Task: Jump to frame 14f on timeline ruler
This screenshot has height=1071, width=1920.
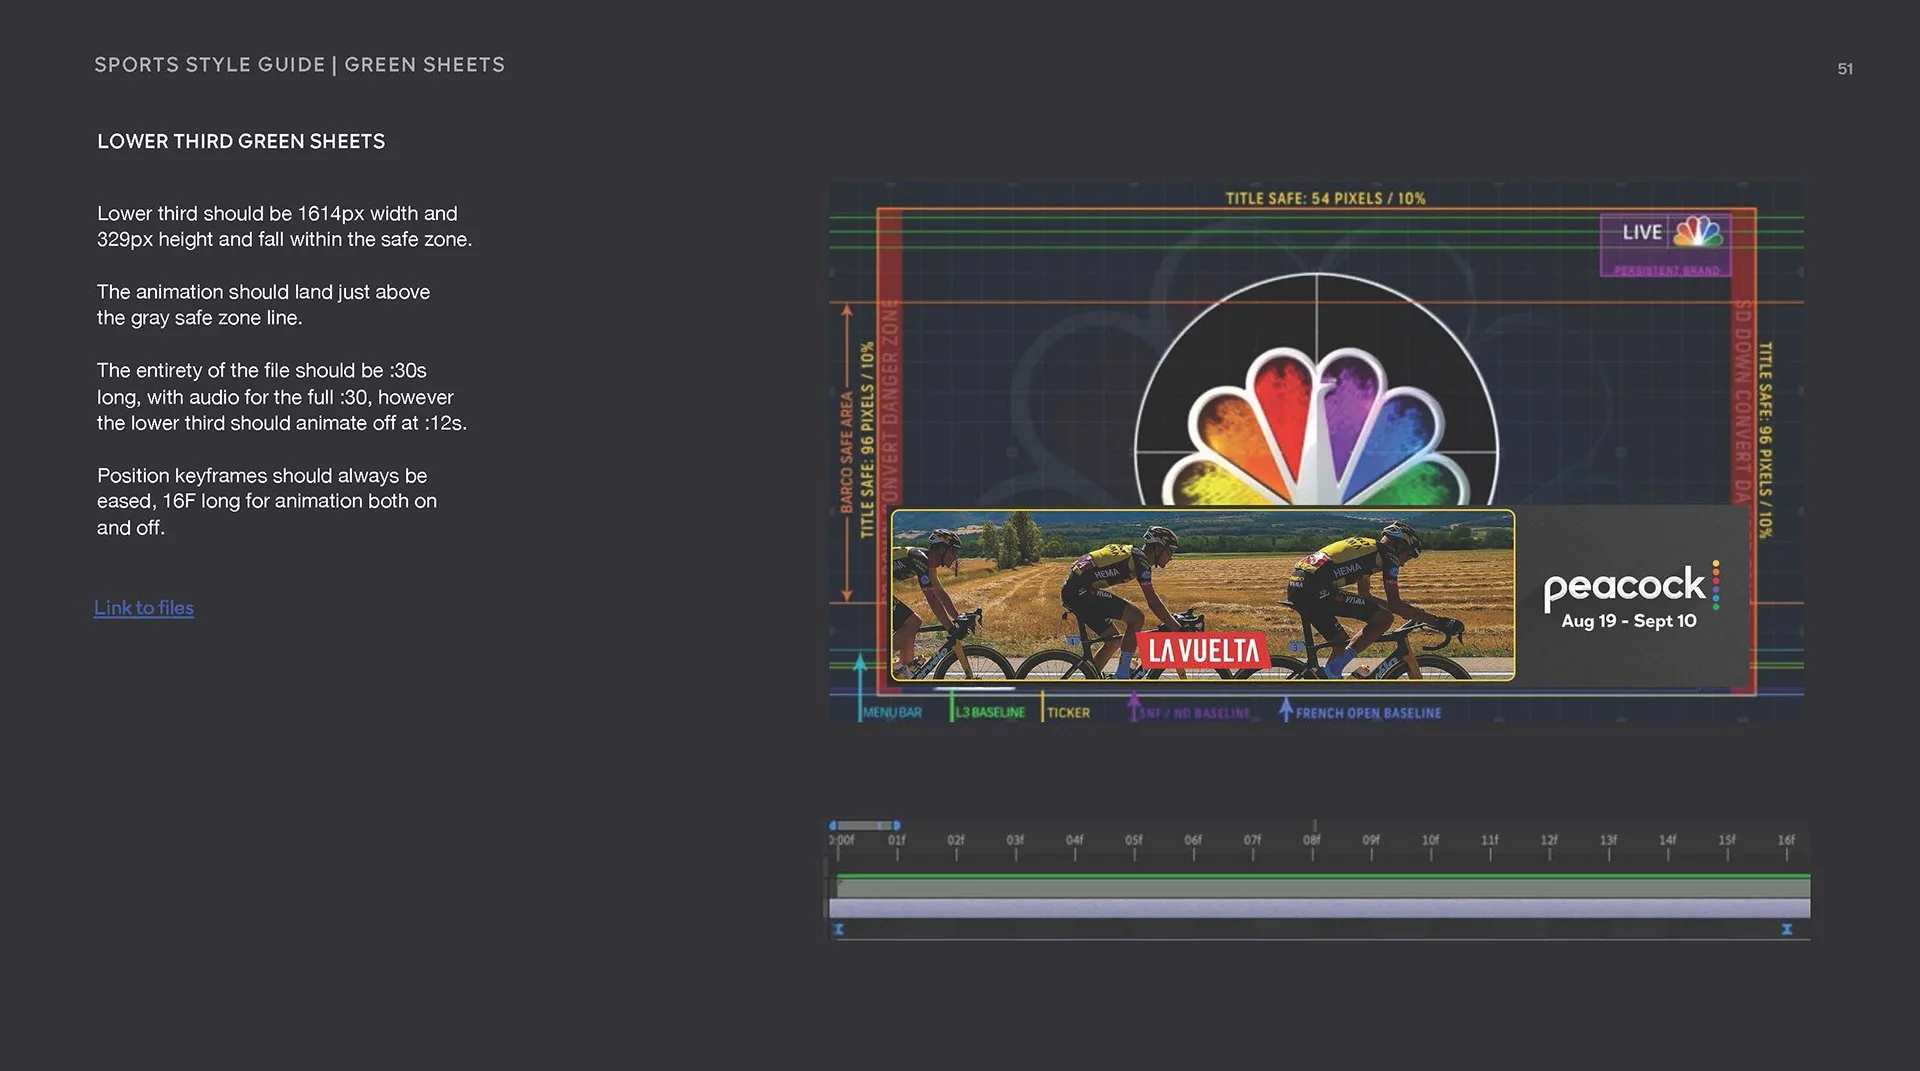Action: (x=1668, y=840)
